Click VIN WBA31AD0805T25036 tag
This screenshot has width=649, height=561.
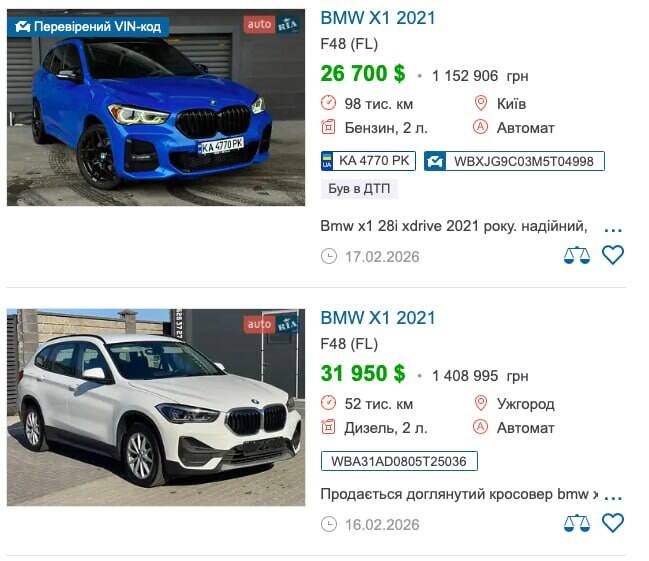[399, 461]
